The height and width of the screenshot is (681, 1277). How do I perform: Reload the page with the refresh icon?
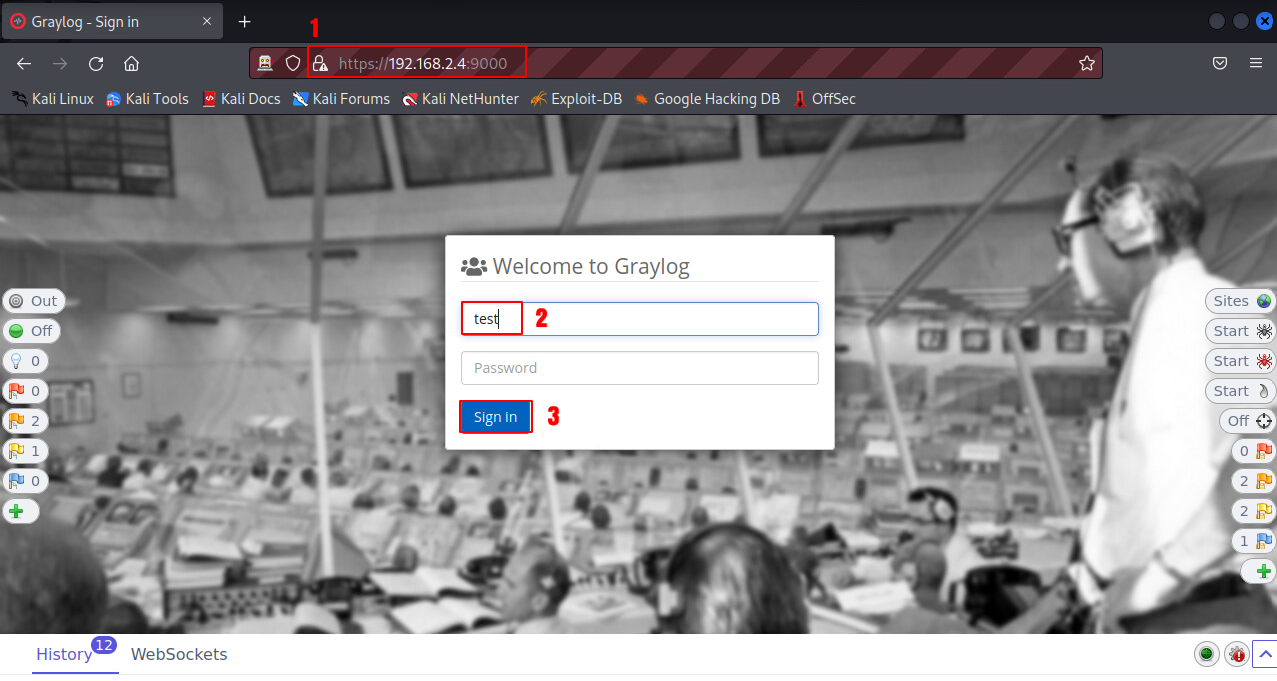[x=96, y=63]
